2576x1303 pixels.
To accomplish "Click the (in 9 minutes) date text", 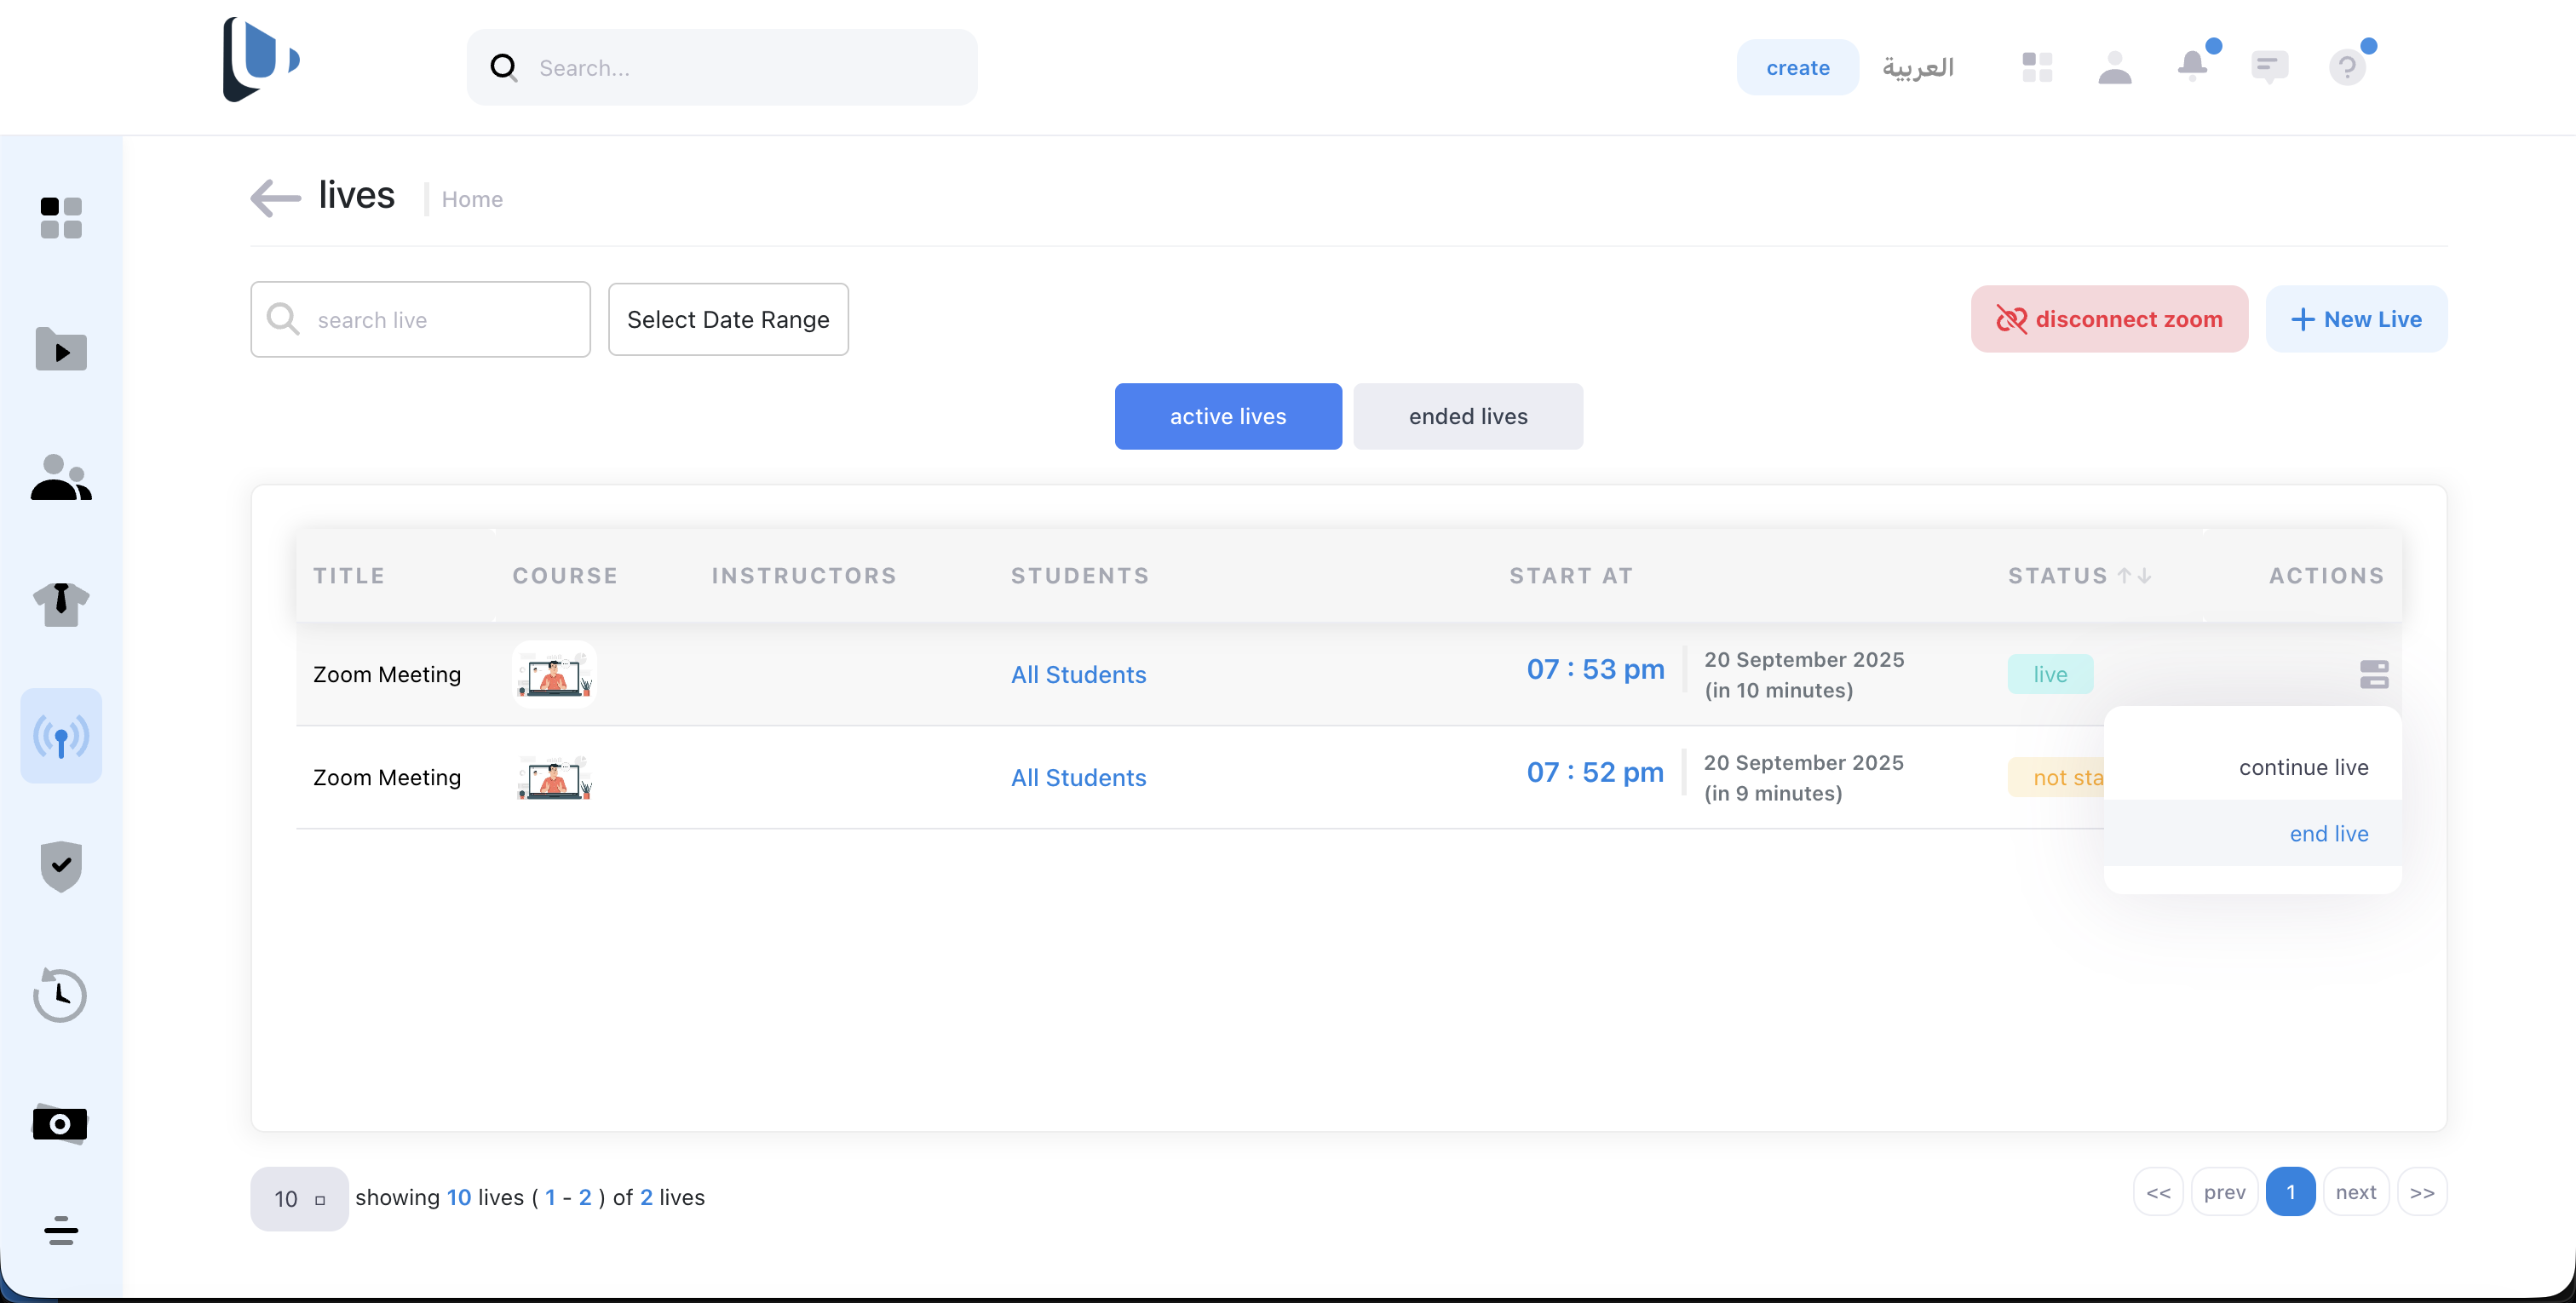I will (x=1773, y=793).
